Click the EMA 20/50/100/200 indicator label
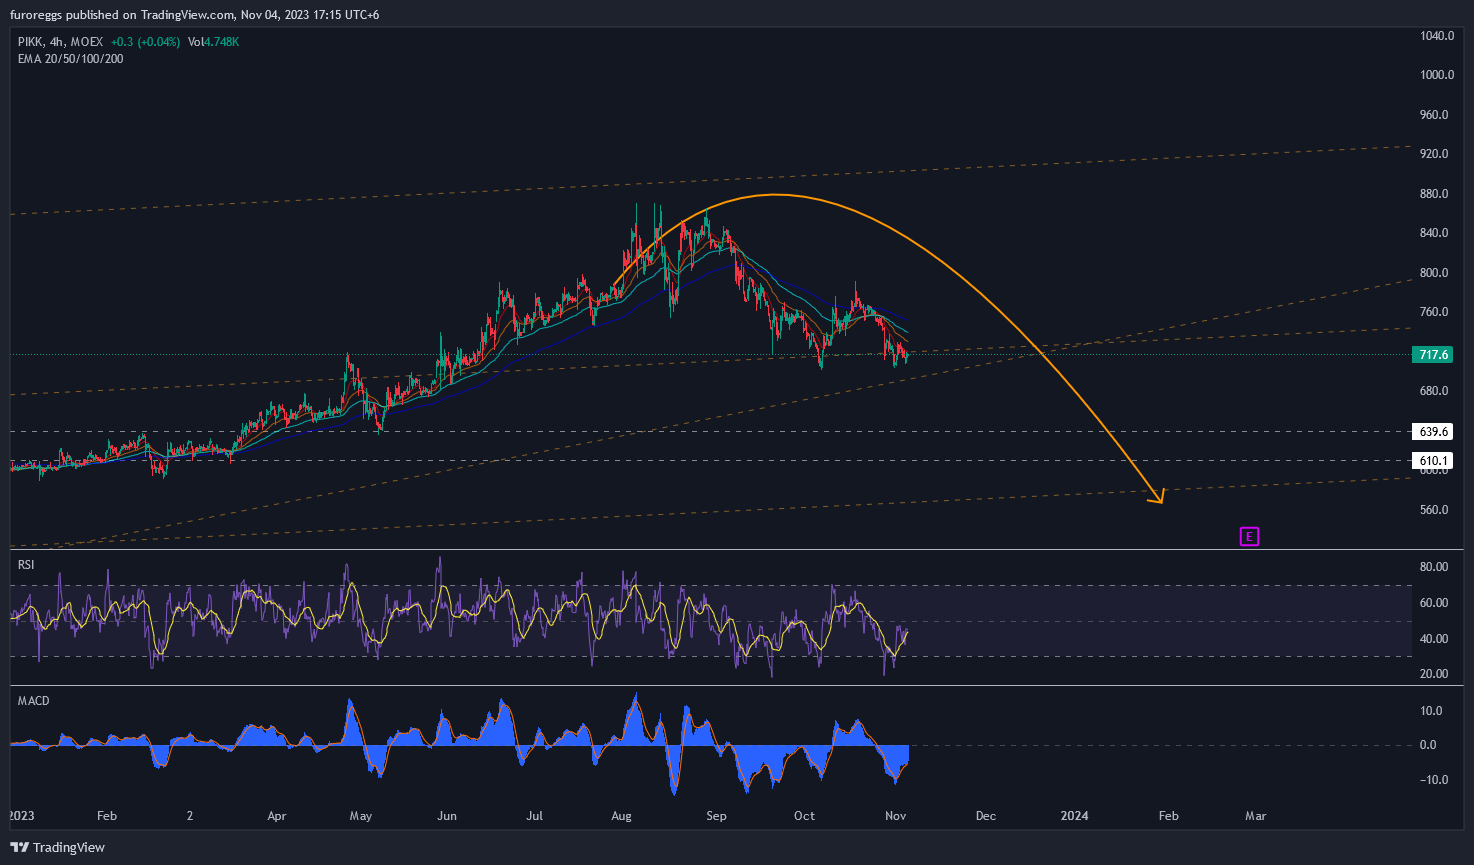 pyautogui.click(x=71, y=59)
